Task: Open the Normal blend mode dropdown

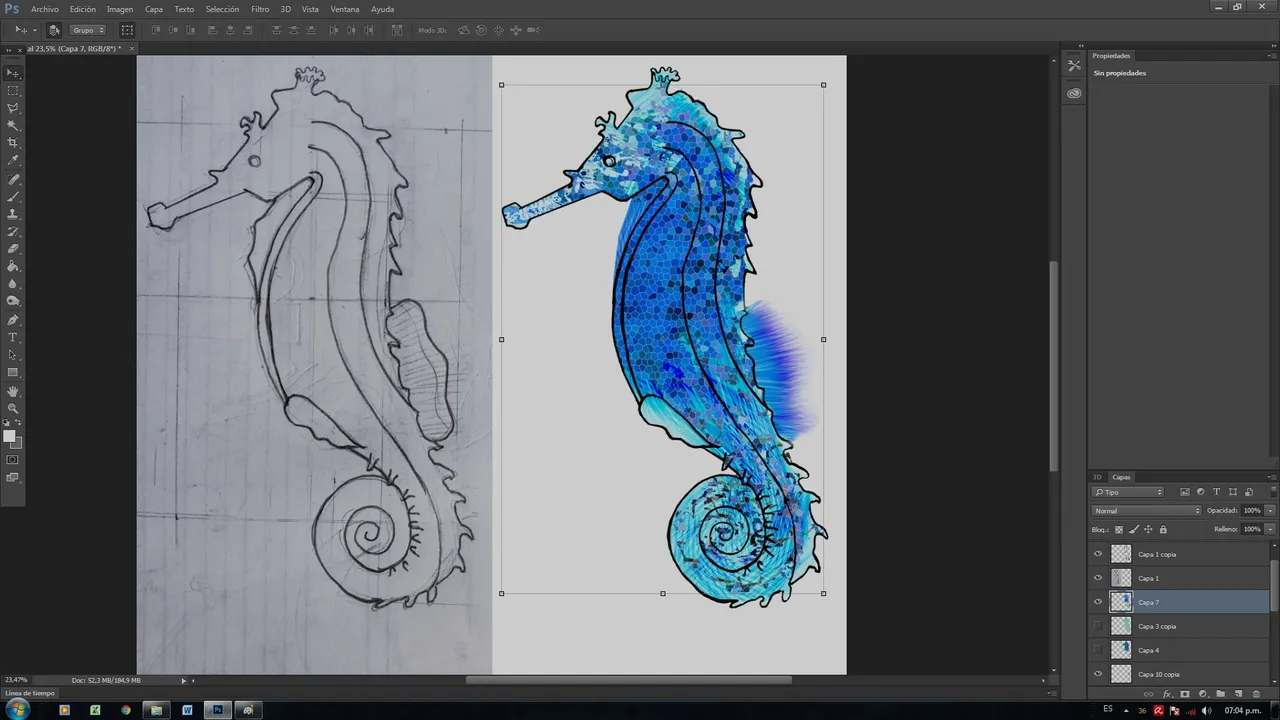Action: (1146, 511)
